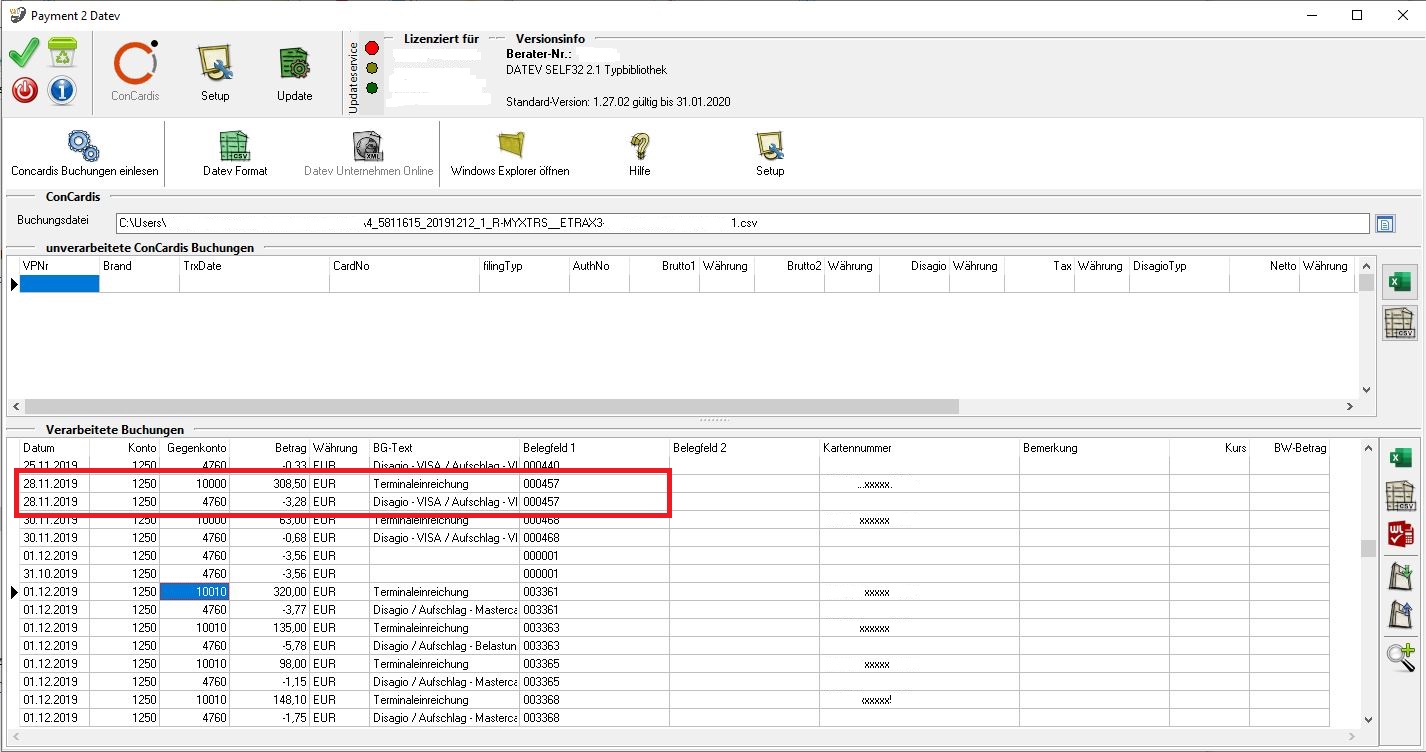Click the Brand column header

point(140,266)
